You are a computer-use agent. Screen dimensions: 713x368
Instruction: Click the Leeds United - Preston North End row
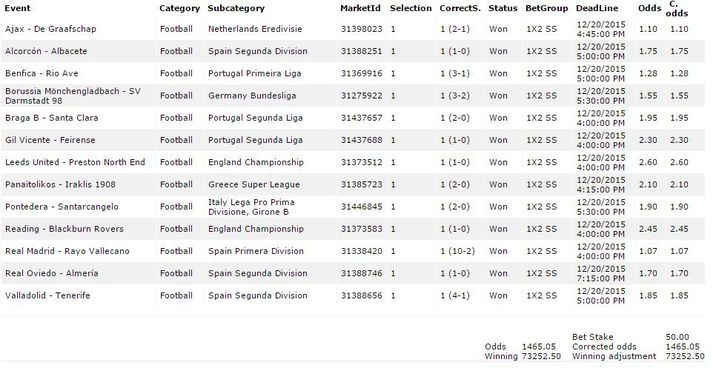click(x=352, y=162)
